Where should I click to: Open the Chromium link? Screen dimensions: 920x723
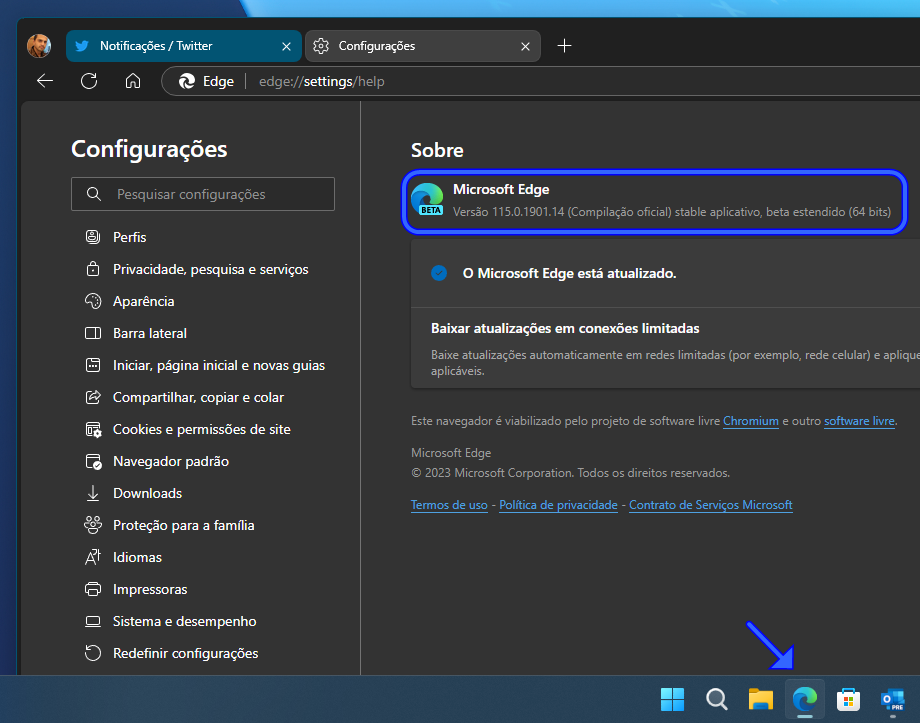pos(750,421)
